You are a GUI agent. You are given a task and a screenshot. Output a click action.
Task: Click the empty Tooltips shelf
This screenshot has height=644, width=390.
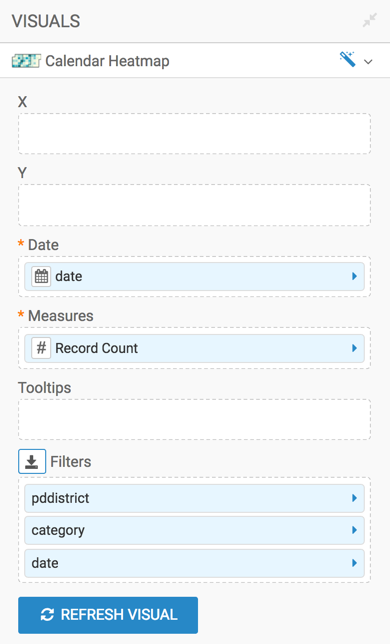pyautogui.click(x=195, y=419)
